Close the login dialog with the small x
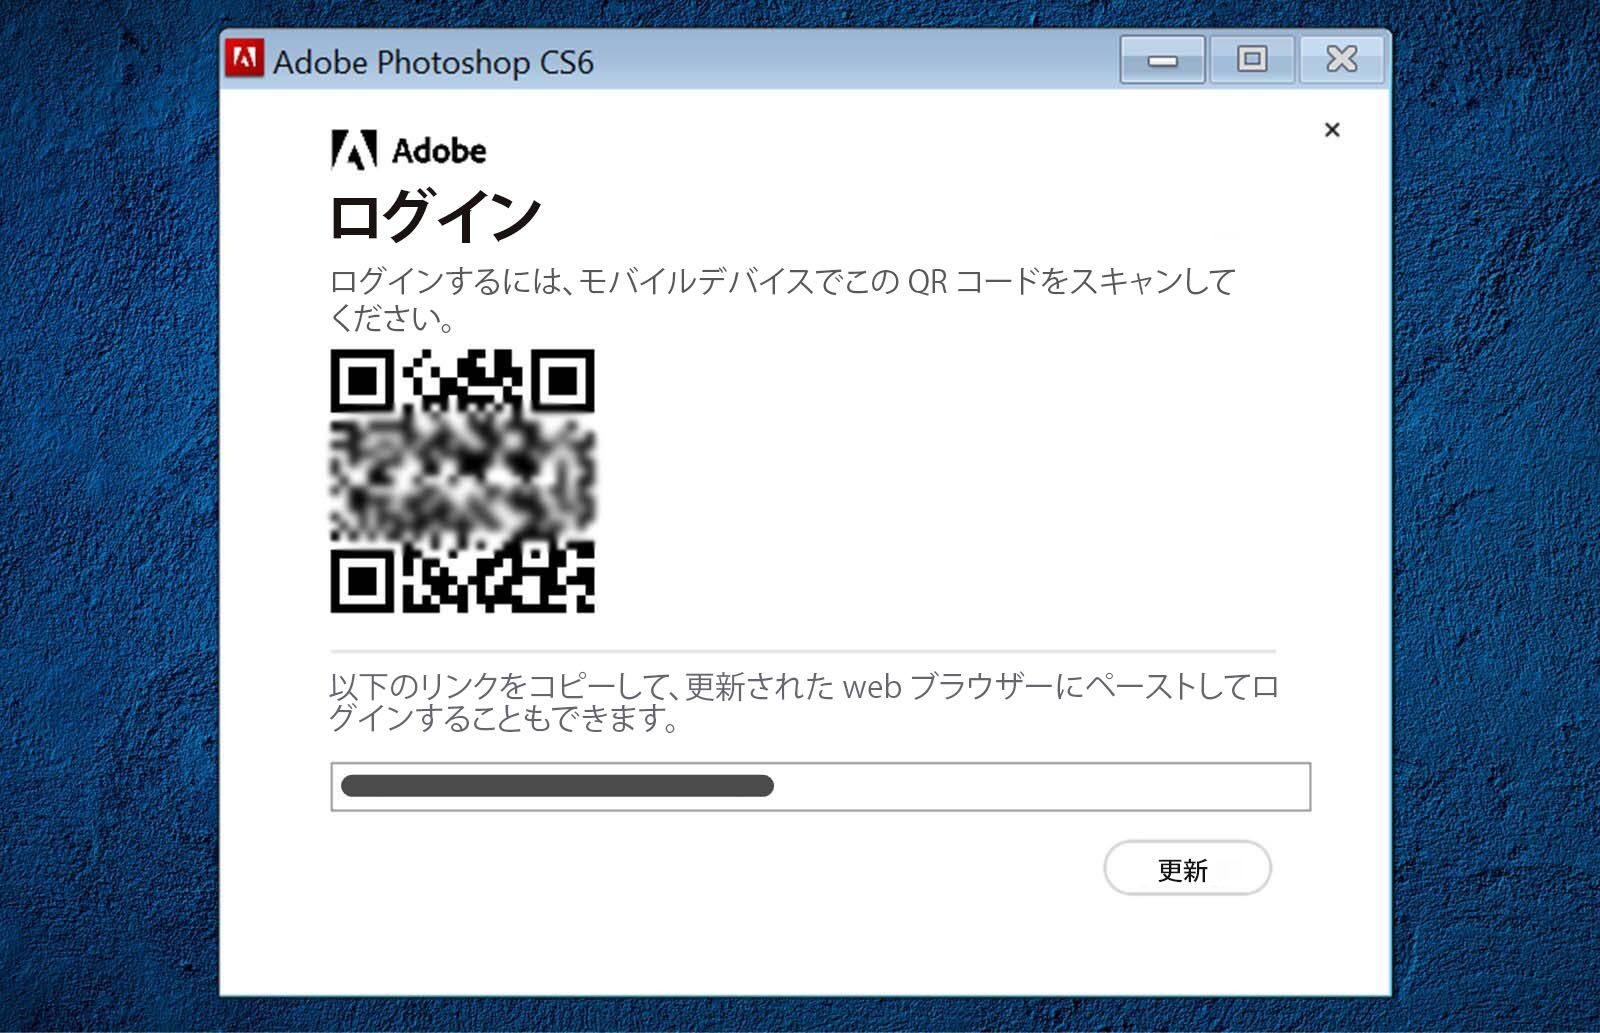 tap(1332, 130)
